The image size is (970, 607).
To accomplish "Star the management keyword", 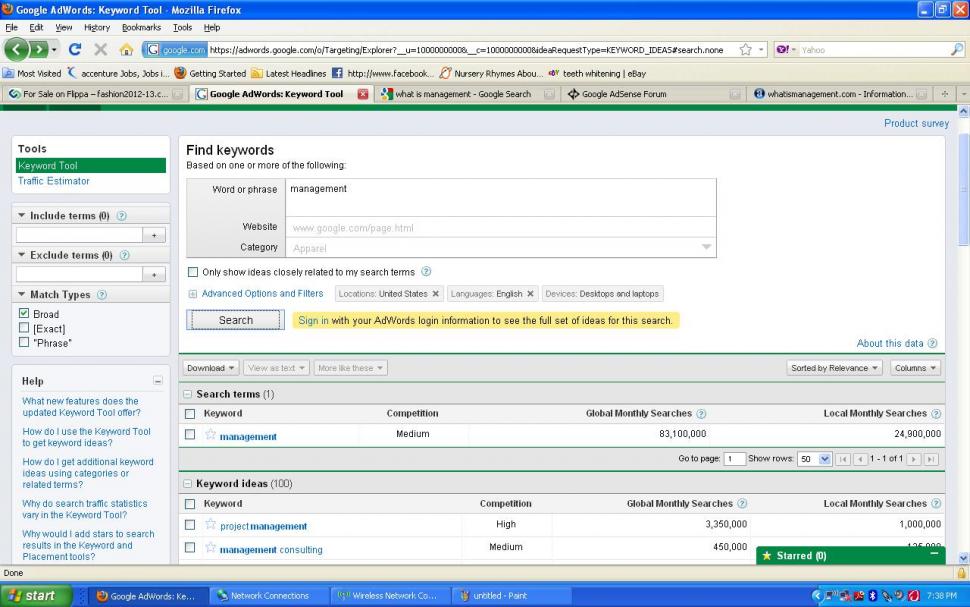I will [210, 434].
